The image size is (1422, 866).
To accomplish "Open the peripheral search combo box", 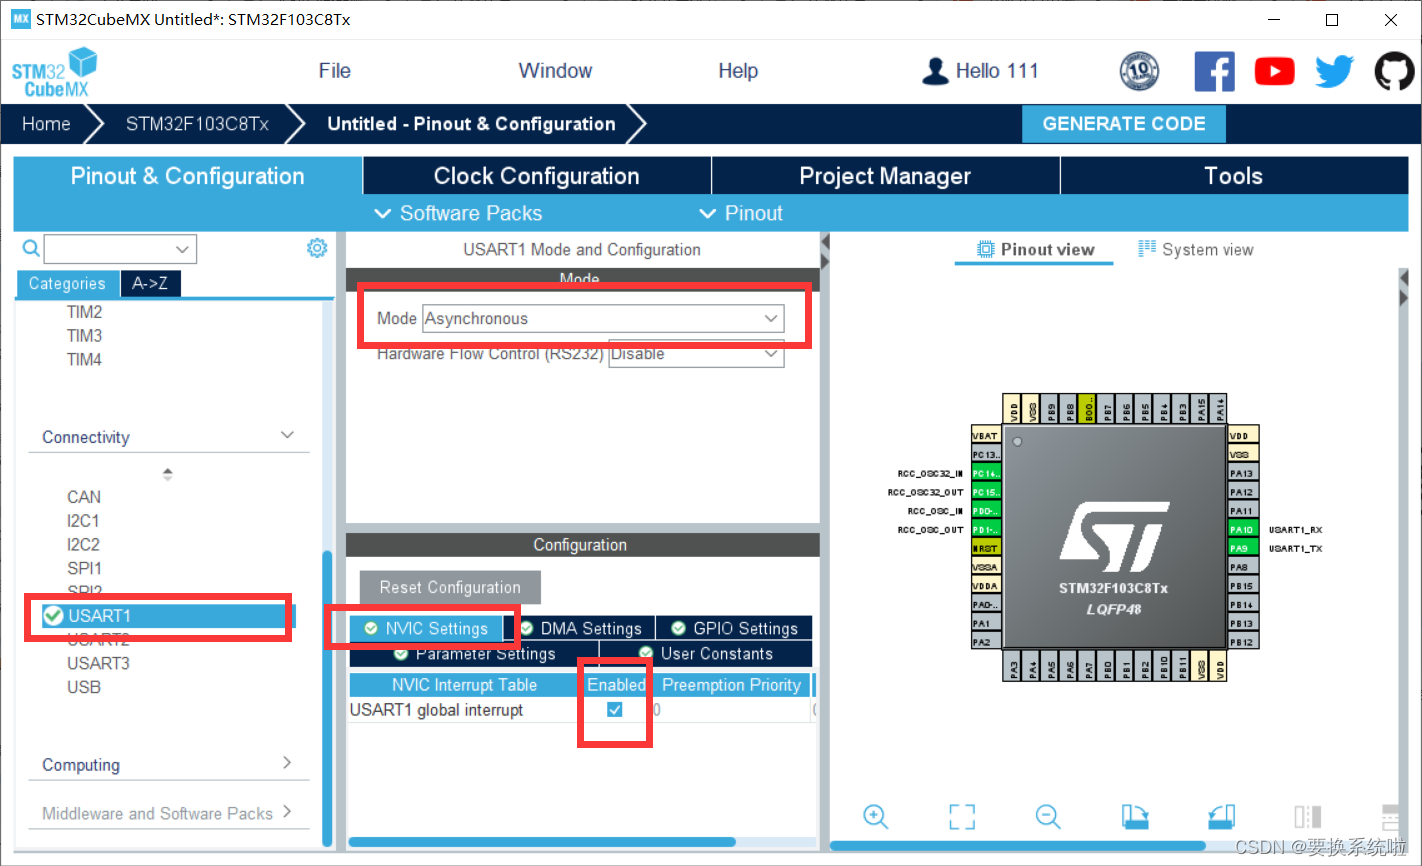I will 120,249.
